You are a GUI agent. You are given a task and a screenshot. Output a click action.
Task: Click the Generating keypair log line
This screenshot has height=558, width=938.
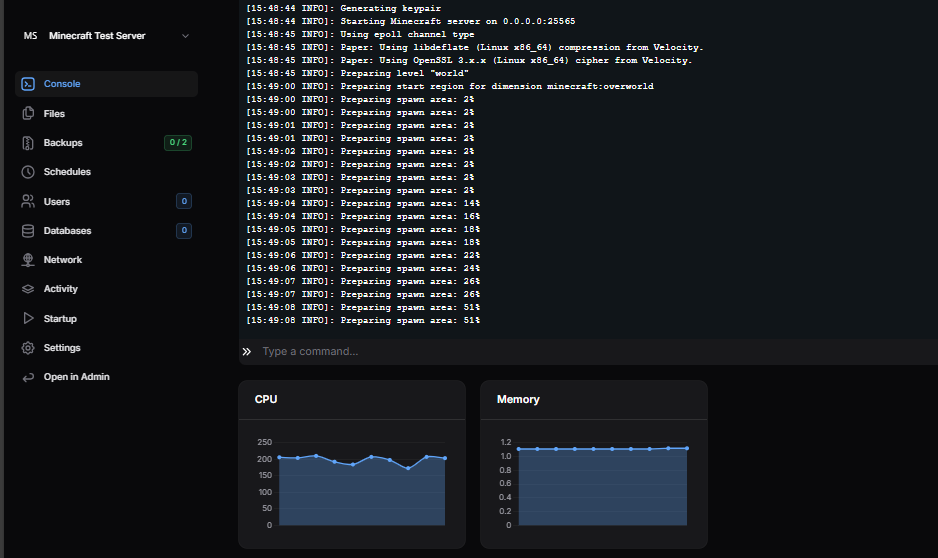click(x=343, y=8)
